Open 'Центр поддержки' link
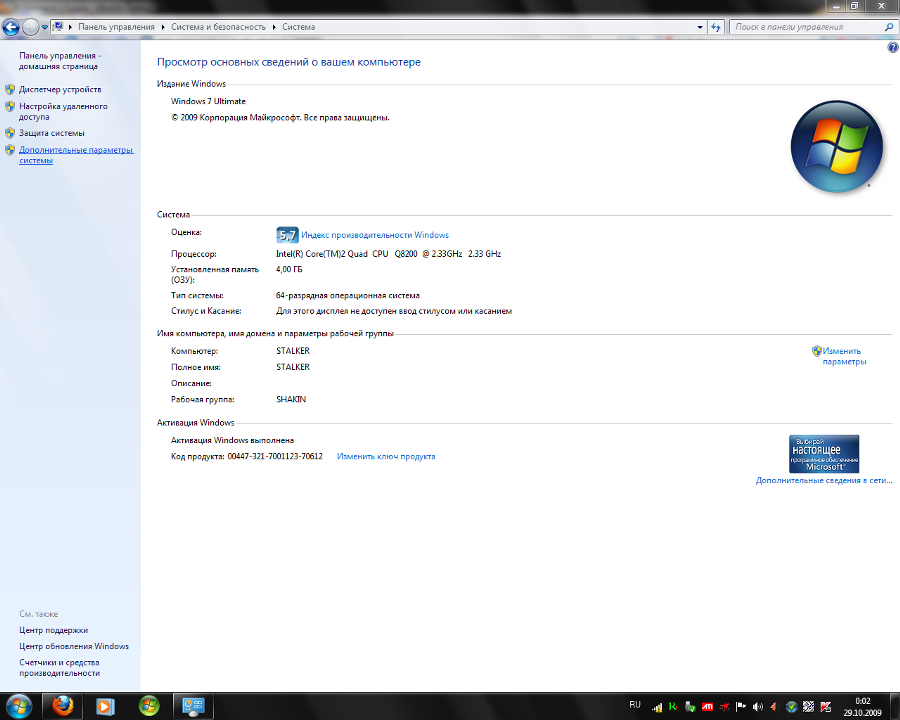 (x=53, y=630)
